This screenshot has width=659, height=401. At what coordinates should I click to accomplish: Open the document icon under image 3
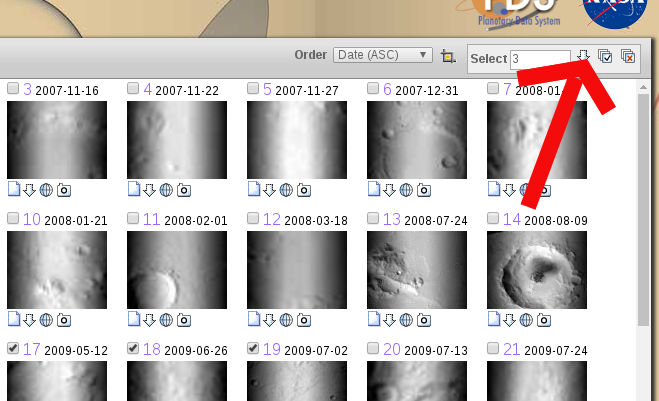14,189
